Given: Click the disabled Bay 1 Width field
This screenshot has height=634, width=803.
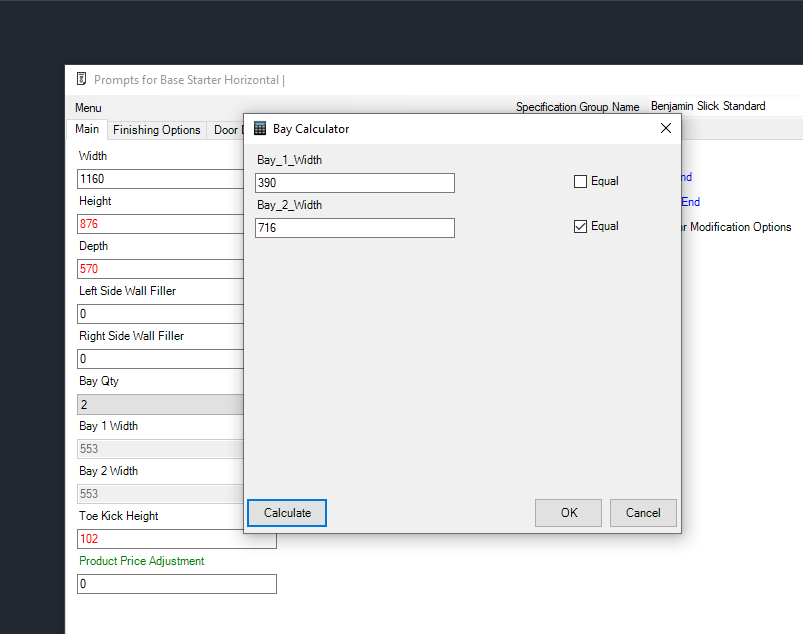Looking at the screenshot, I should point(160,449).
